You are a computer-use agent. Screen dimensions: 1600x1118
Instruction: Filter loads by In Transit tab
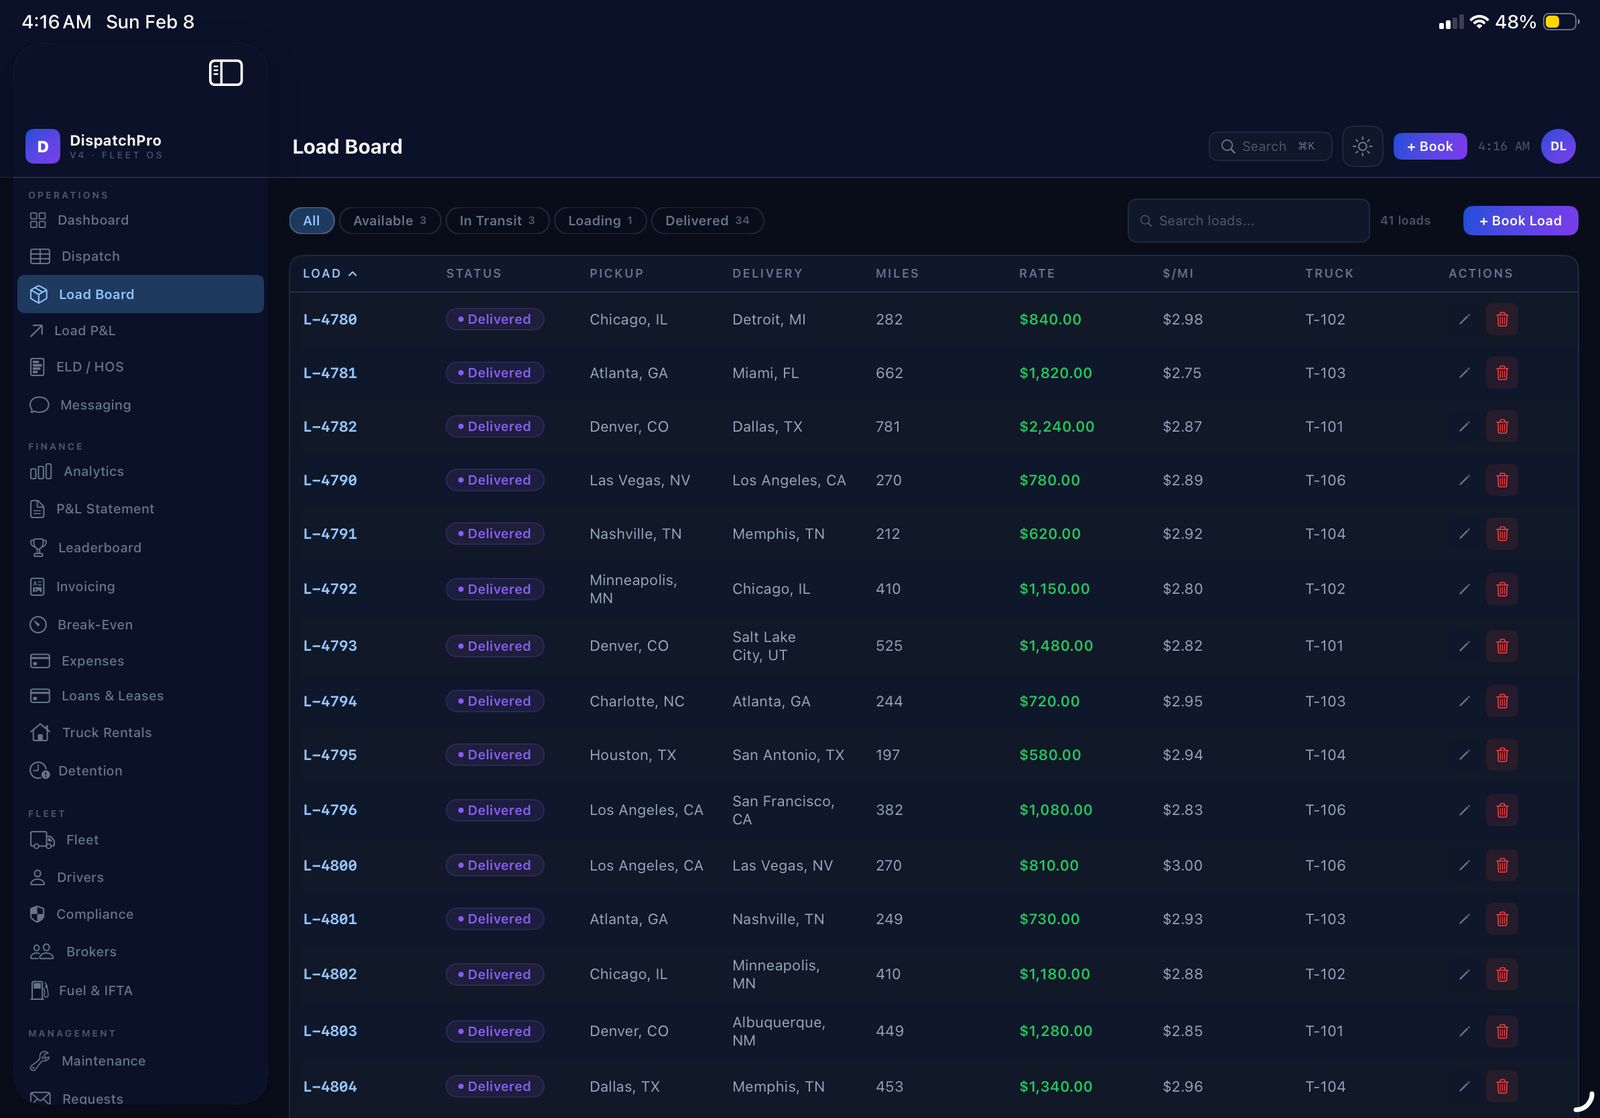click(x=497, y=221)
